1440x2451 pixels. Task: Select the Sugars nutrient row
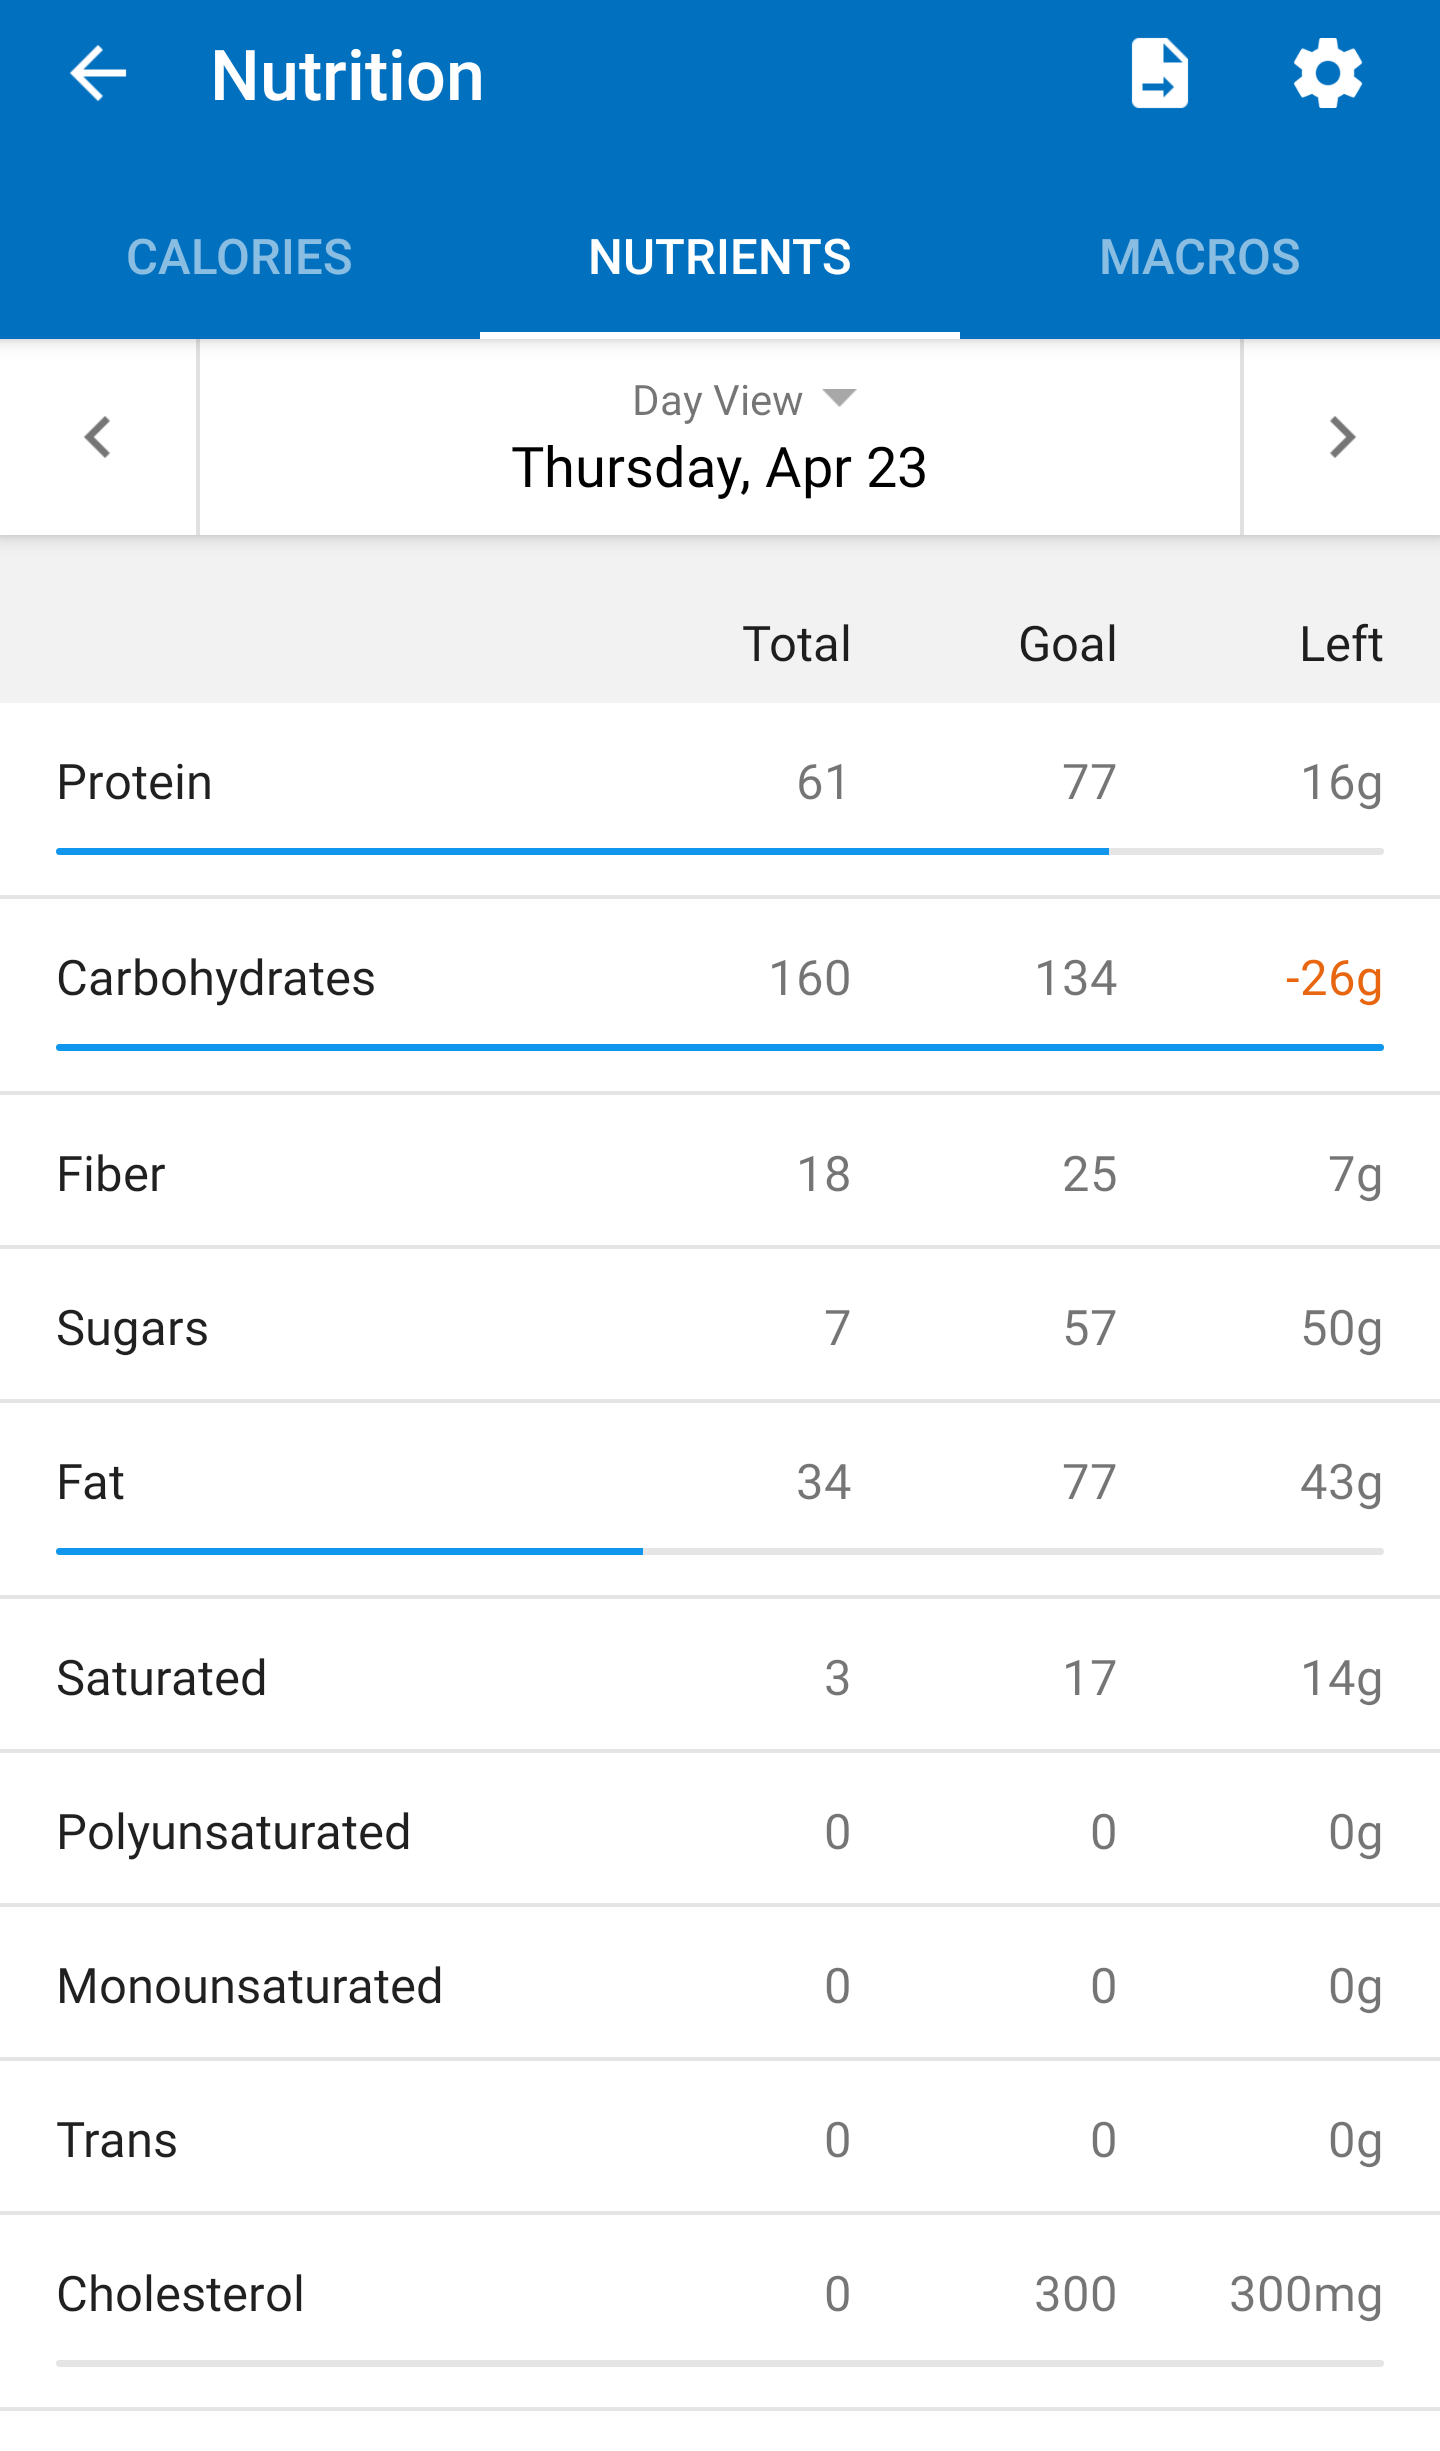point(719,1328)
